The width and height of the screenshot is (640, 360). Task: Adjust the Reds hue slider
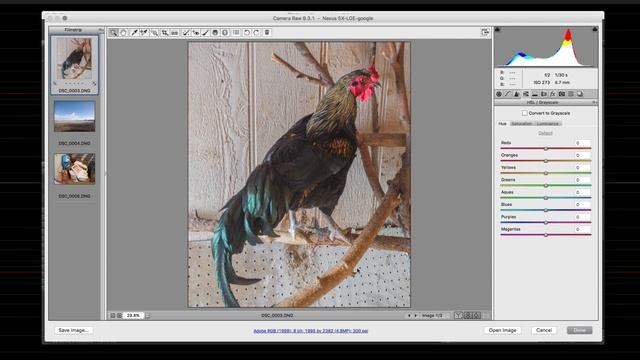pyautogui.click(x=546, y=149)
